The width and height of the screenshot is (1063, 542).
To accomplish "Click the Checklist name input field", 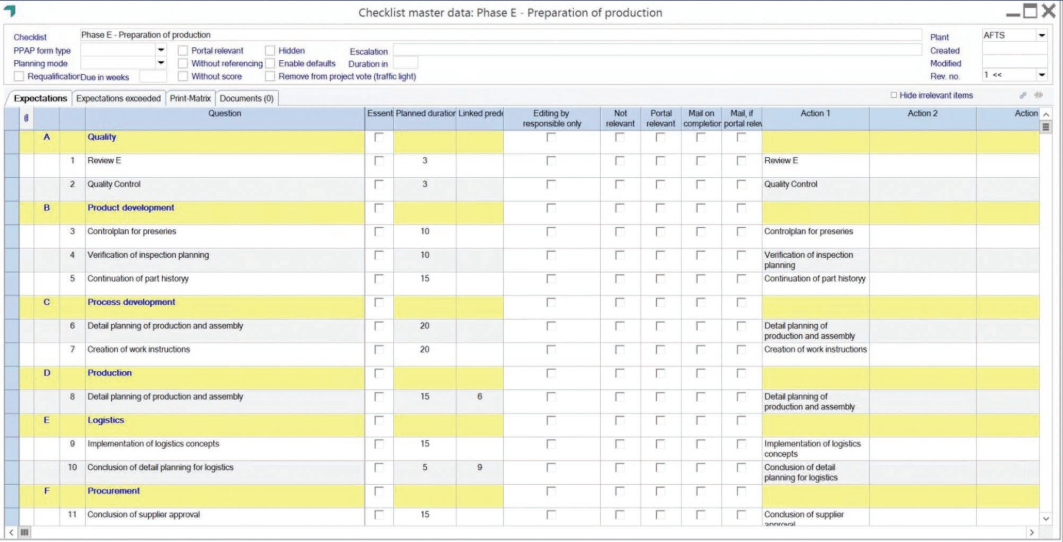I will [500, 35].
